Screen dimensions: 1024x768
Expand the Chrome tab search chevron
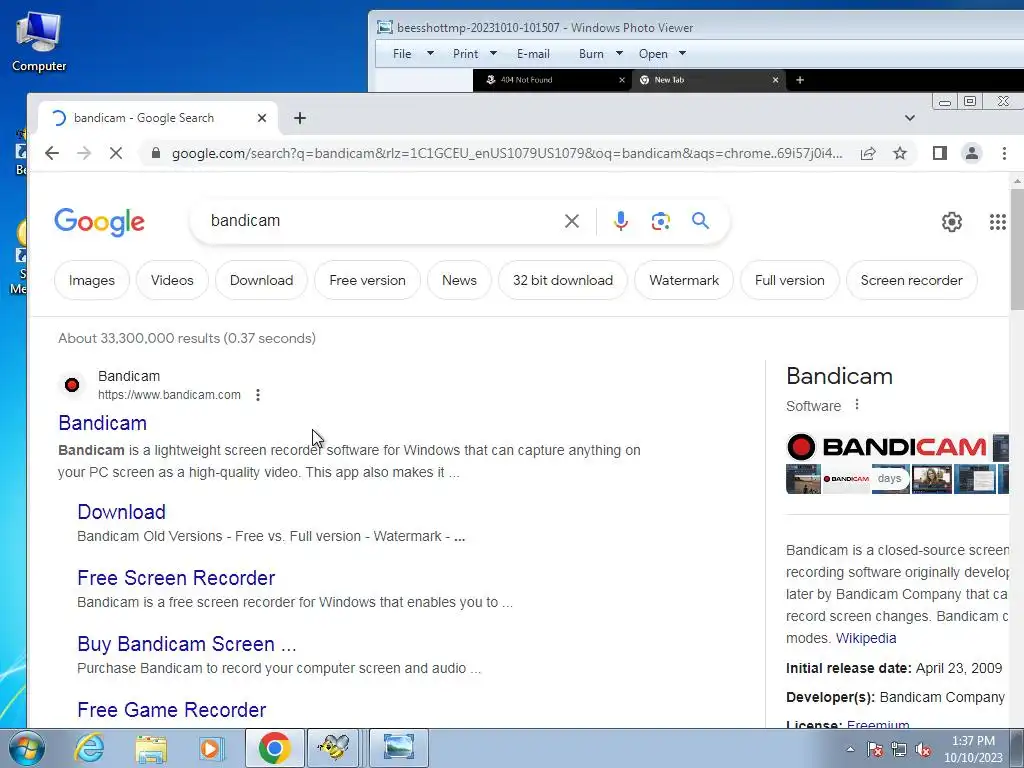point(910,118)
